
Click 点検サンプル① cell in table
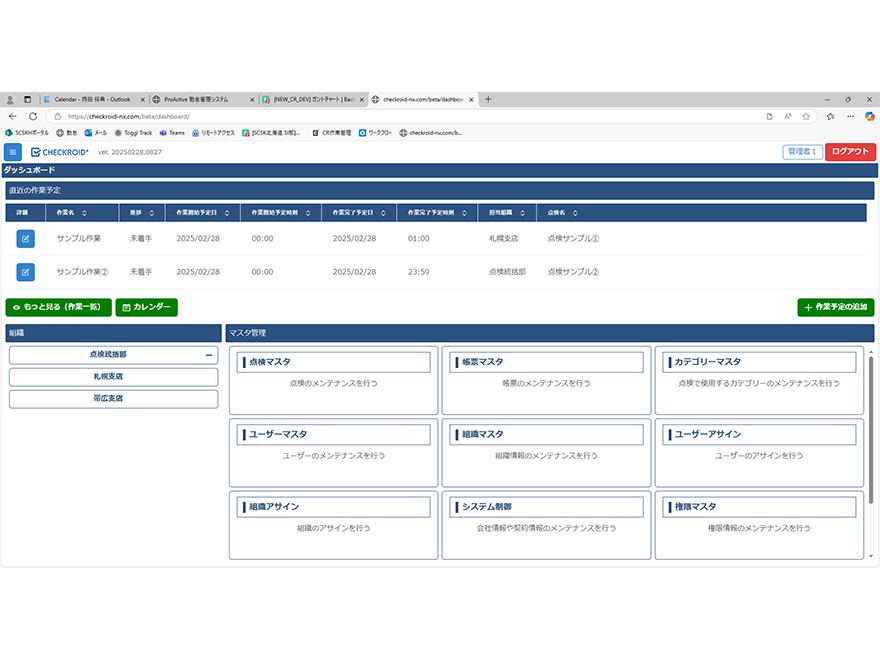573,239
